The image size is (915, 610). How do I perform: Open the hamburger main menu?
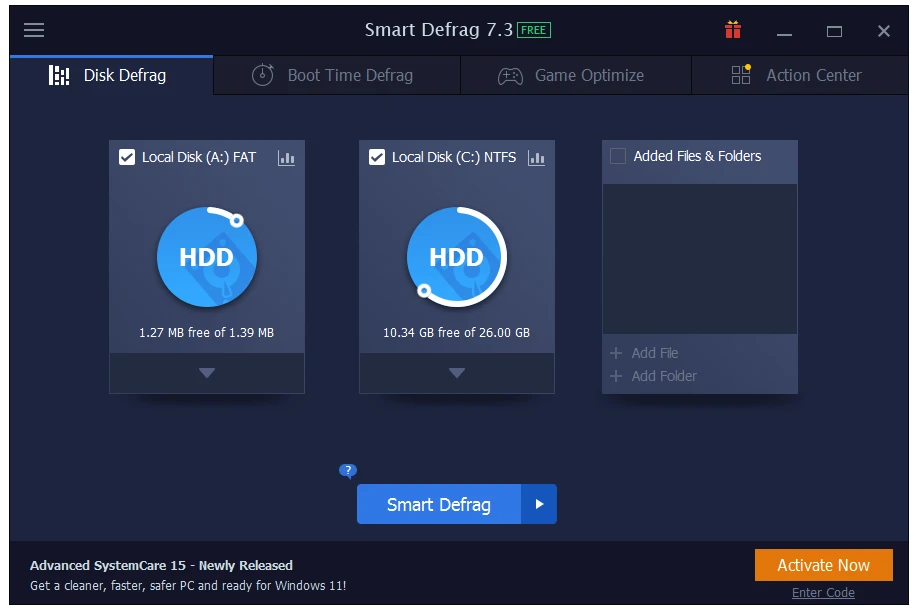(34, 30)
